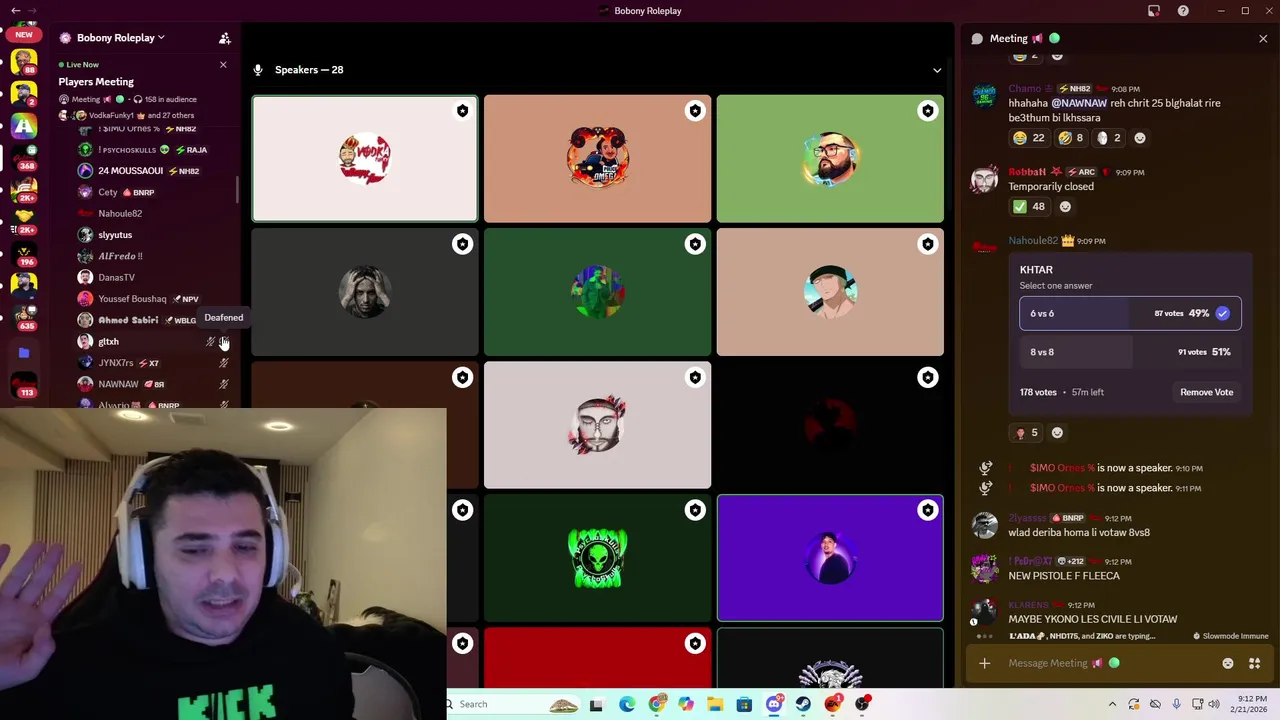Open Steam from the Windows taskbar
The height and width of the screenshot is (720, 1280).
[803, 704]
